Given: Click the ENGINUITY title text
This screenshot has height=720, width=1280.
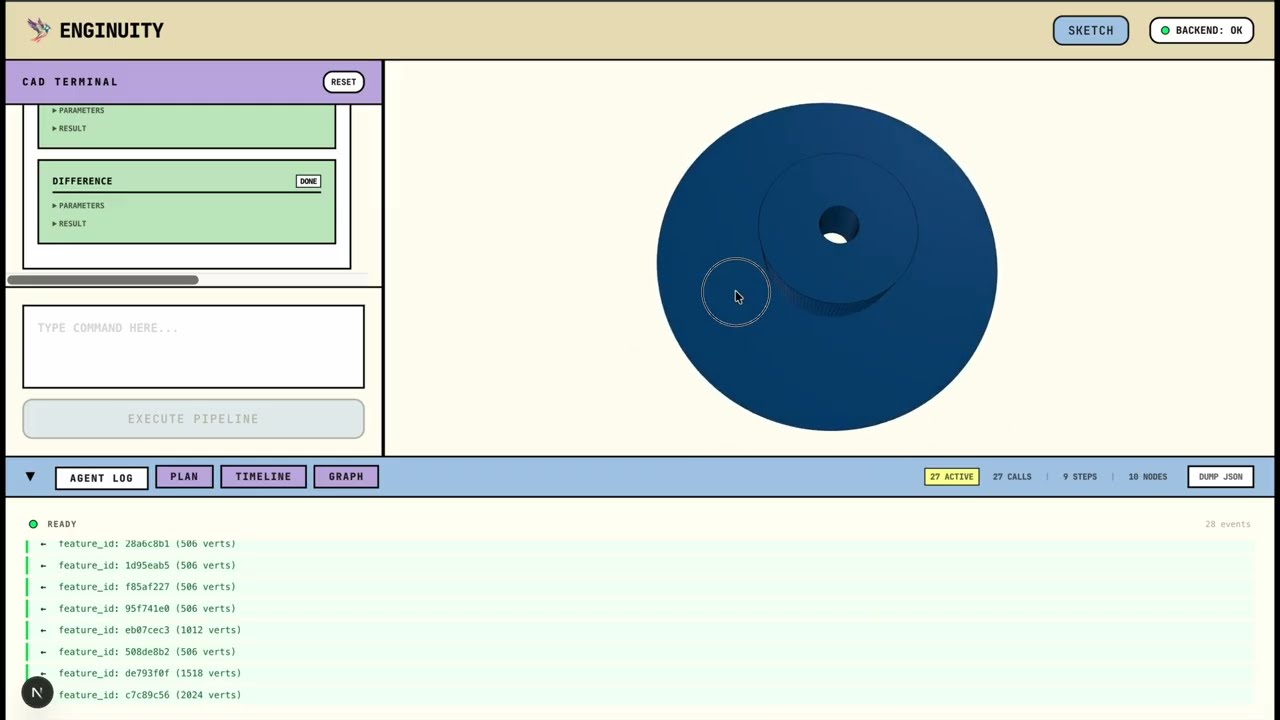Looking at the screenshot, I should [111, 31].
